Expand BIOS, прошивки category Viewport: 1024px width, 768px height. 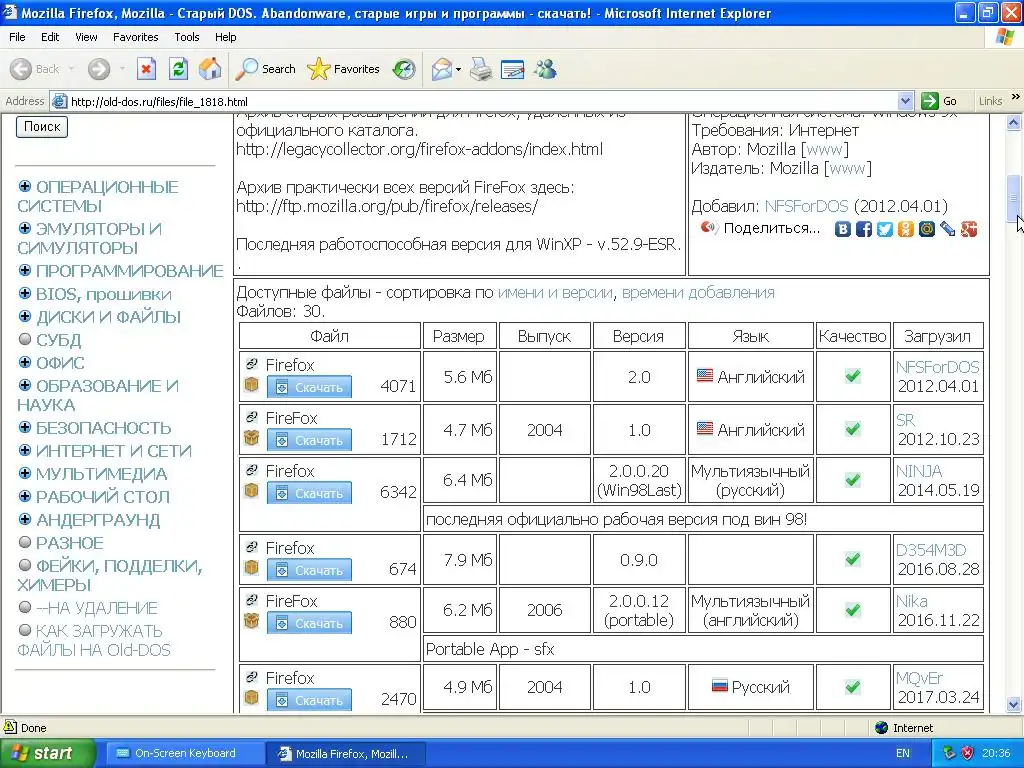[25, 293]
